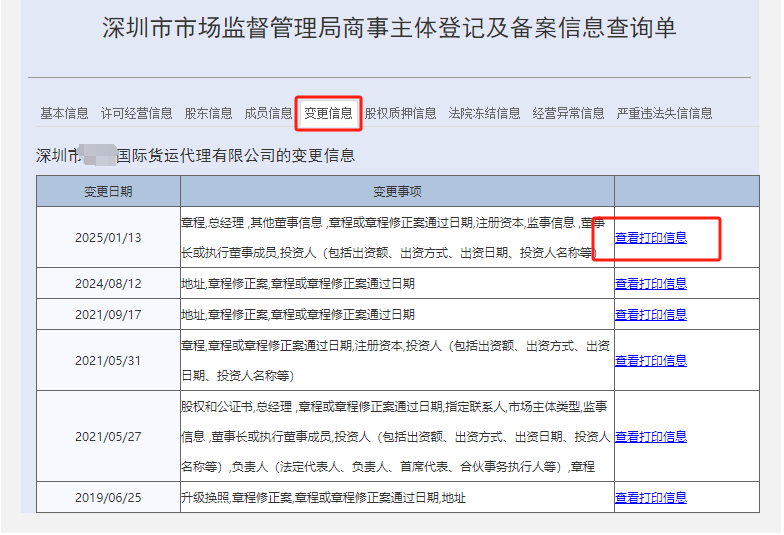
Task: Switch to the 许可经营信息 tab
Action: [136, 113]
